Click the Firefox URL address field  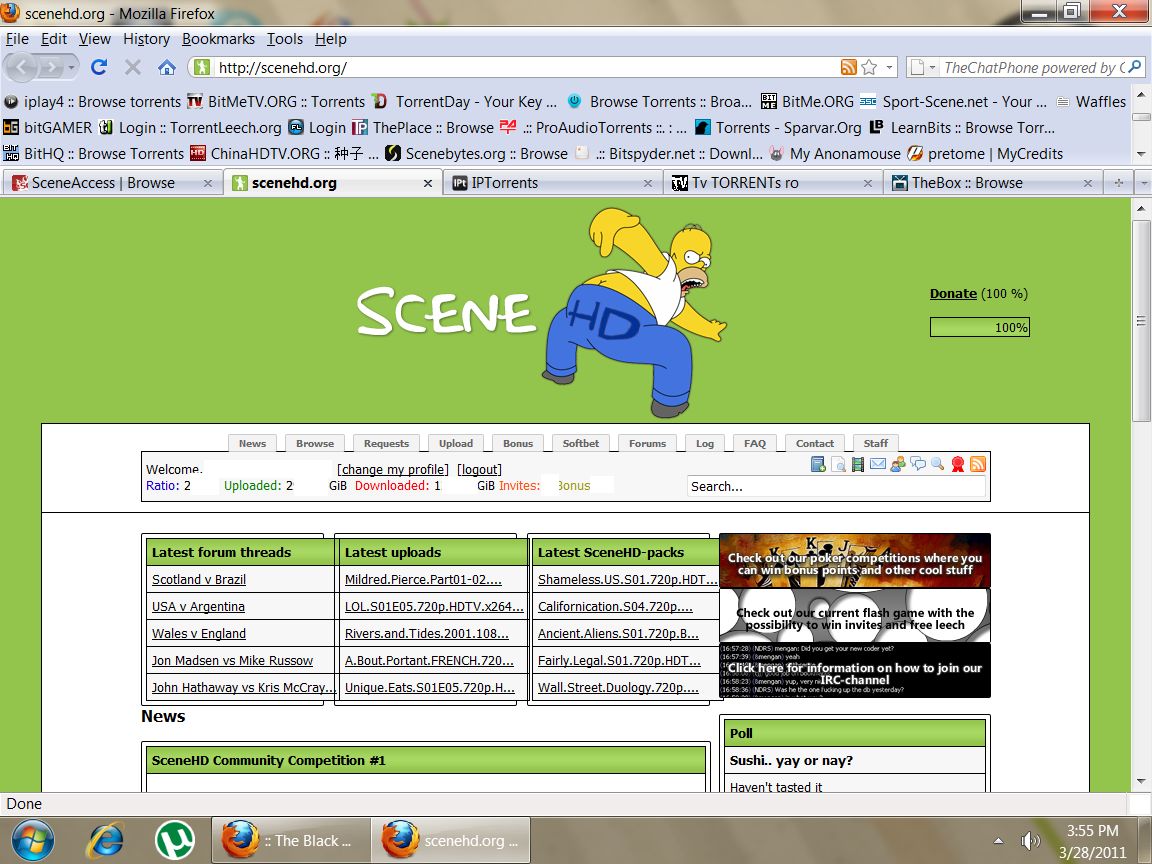tap(525, 68)
